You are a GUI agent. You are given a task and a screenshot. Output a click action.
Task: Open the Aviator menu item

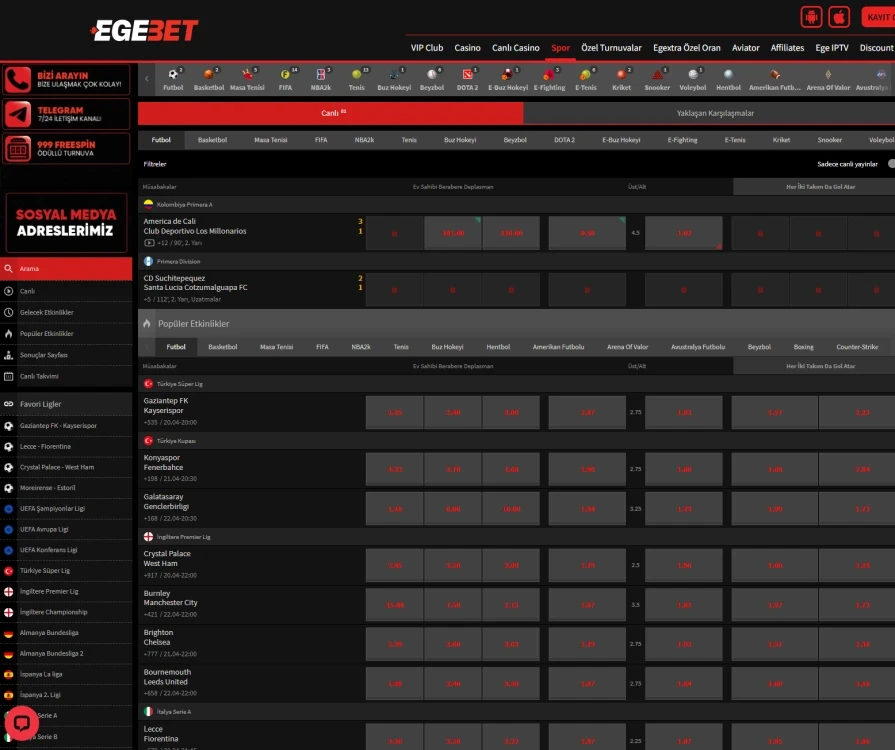coord(745,48)
